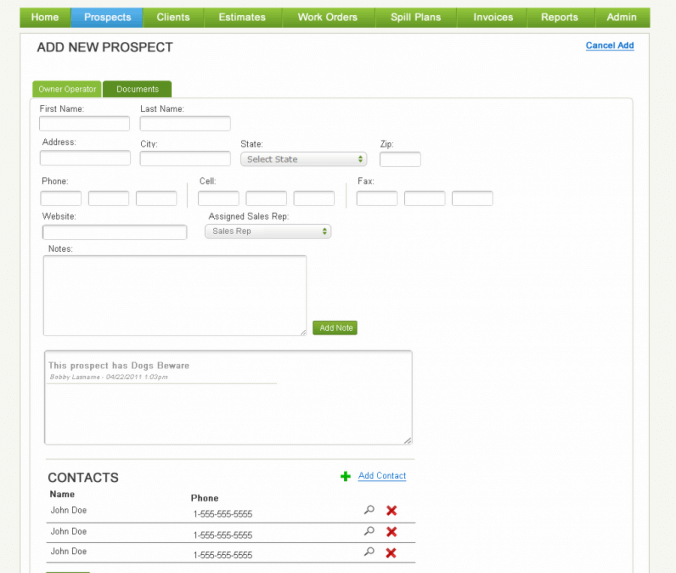This screenshot has height=573, width=676.
Task: Delete second John Doe contact with red X
Action: coord(391,532)
